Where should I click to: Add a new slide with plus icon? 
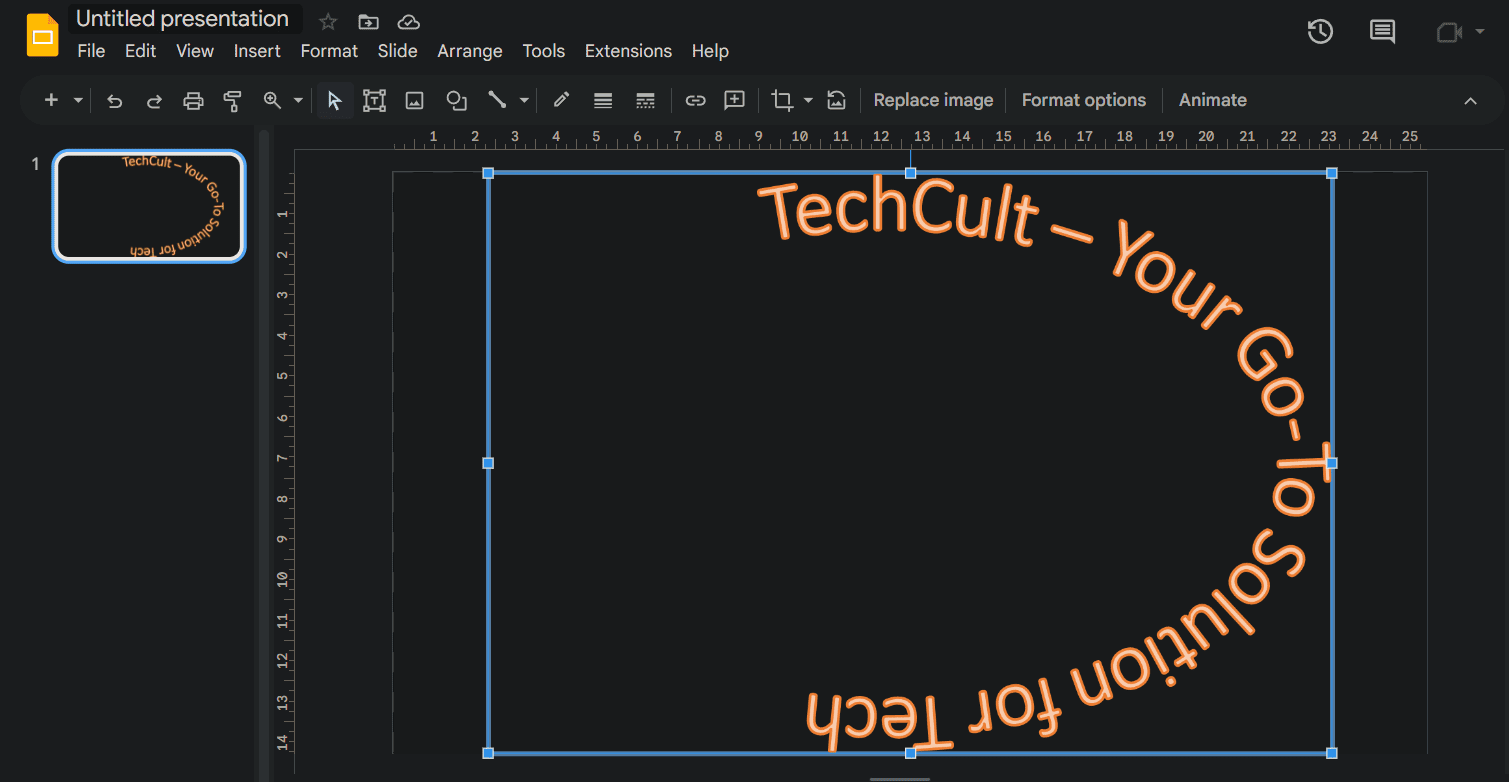[51, 100]
